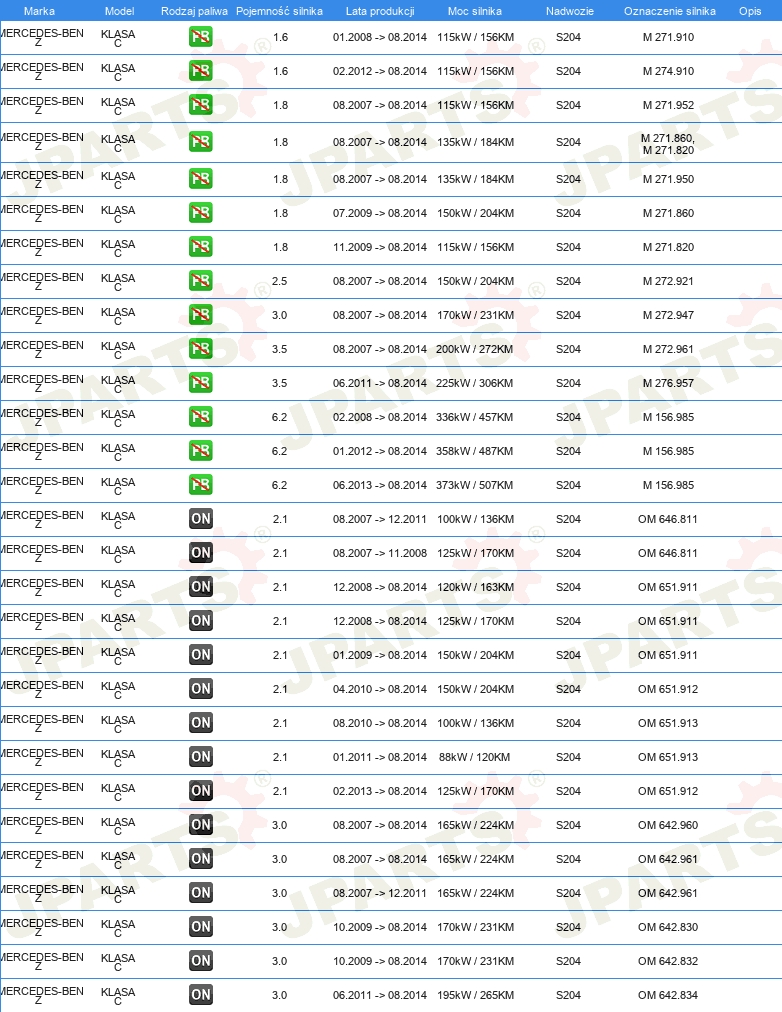Click the petrol icon in the 373kW / 507KM row
The width and height of the screenshot is (782, 1012).
pos(201,485)
